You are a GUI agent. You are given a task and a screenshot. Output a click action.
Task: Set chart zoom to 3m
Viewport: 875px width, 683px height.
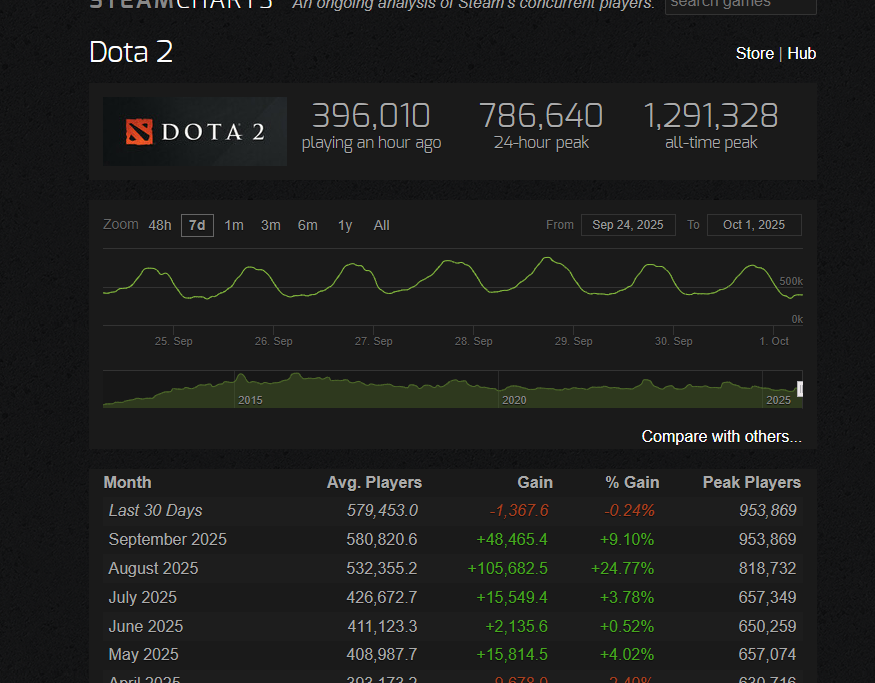[270, 225]
